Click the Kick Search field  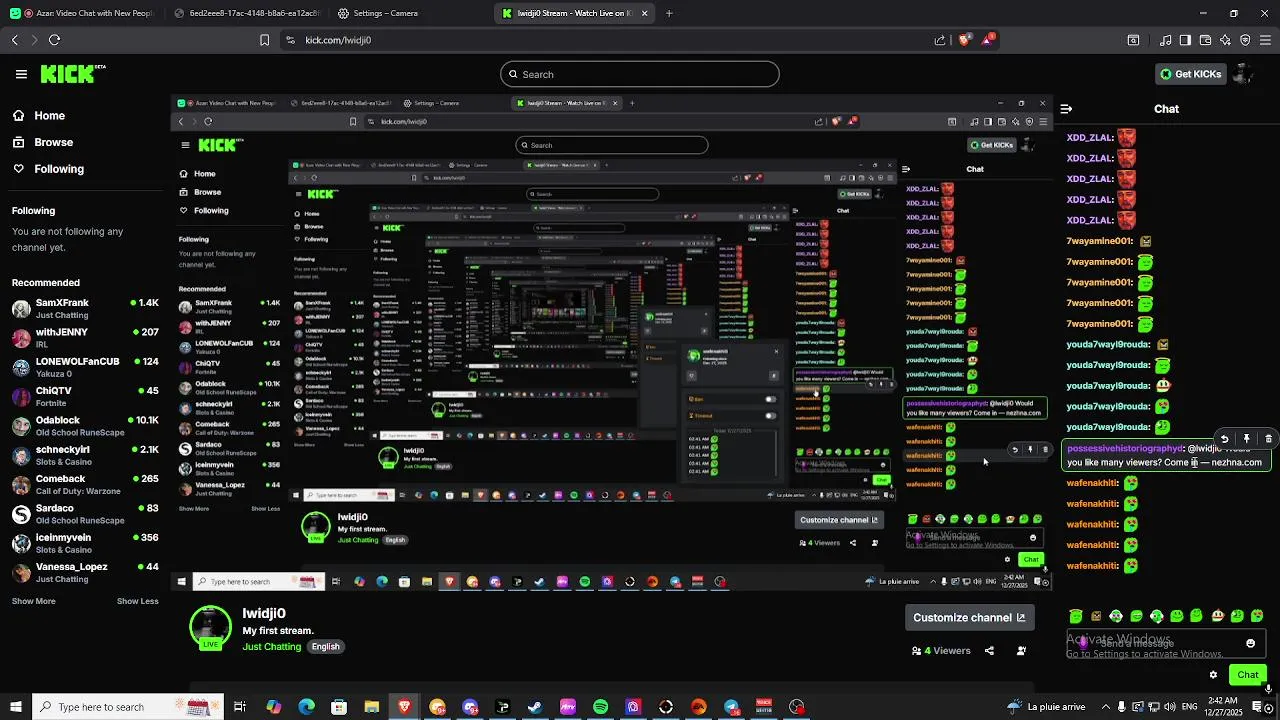[x=640, y=74]
